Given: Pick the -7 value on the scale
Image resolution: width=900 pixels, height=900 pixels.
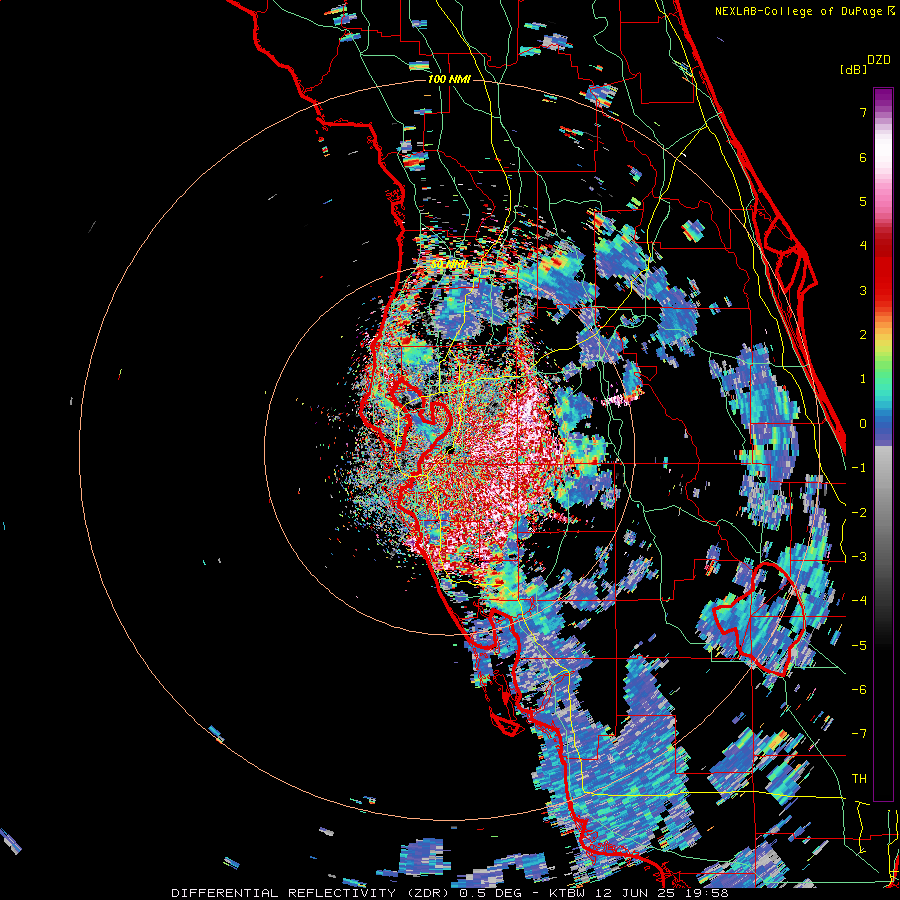Looking at the screenshot, I should [859, 734].
